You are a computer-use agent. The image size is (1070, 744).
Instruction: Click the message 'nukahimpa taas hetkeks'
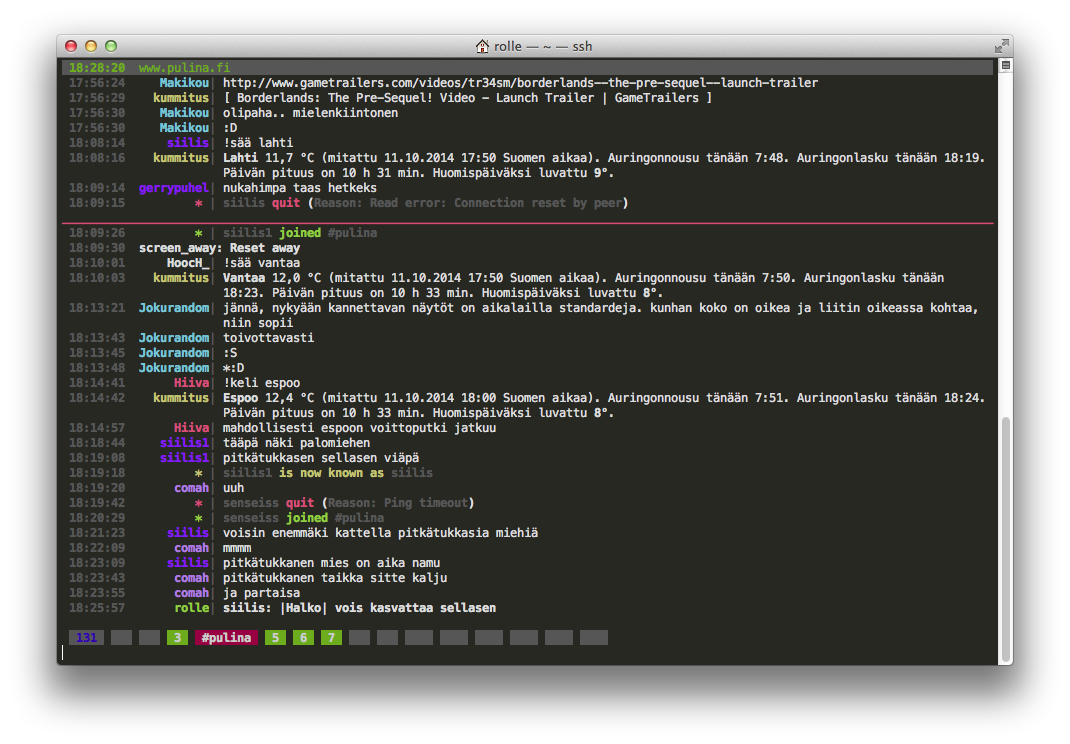(x=300, y=188)
